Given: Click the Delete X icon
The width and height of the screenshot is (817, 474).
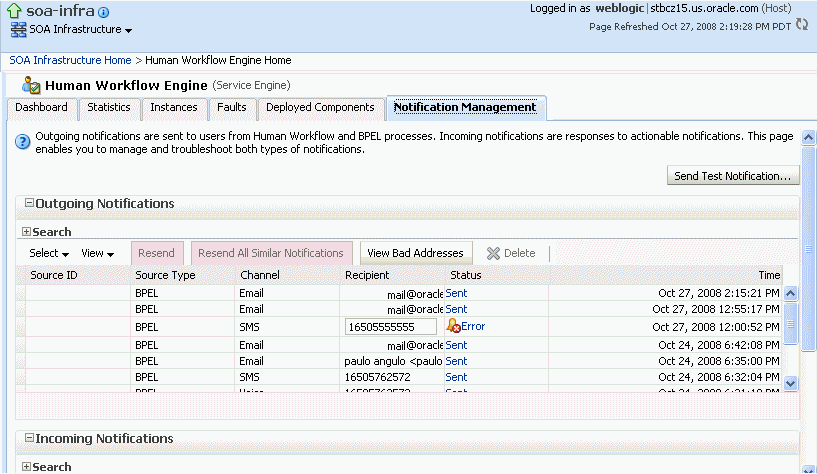Looking at the screenshot, I should (493, 253).
